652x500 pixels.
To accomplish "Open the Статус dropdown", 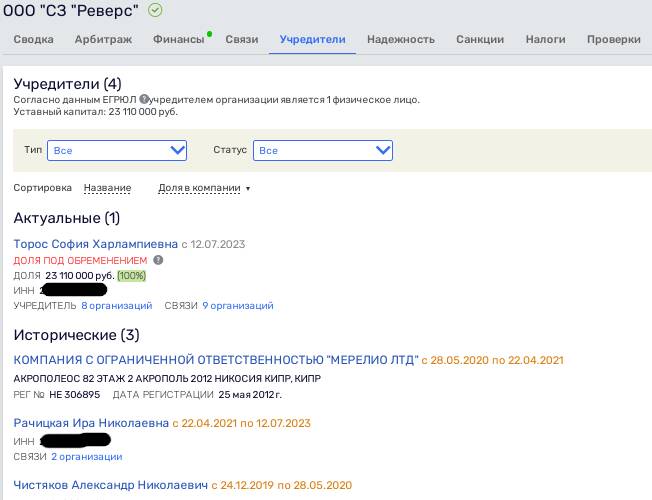I will click(323, 150).
